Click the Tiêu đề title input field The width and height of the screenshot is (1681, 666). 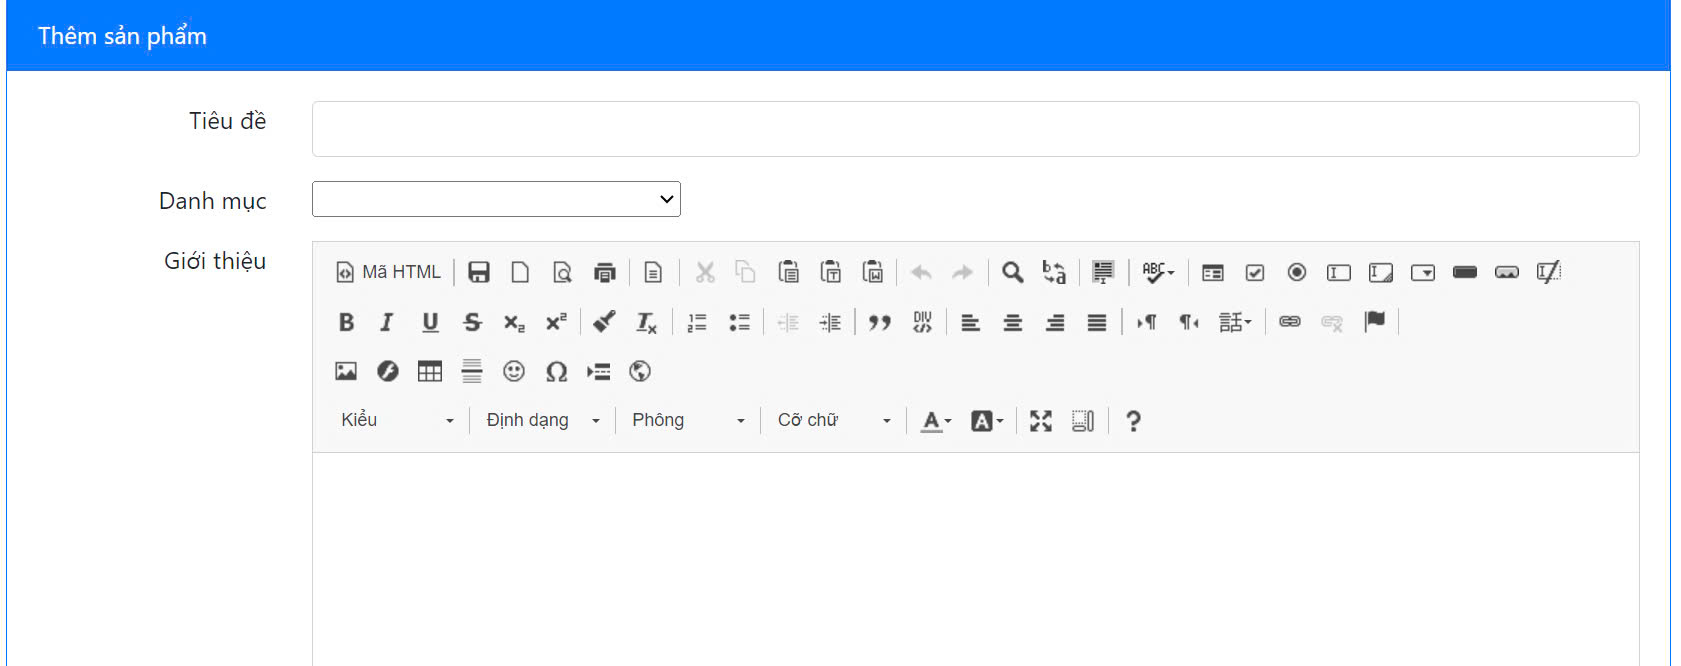click(x=975, y=129)
